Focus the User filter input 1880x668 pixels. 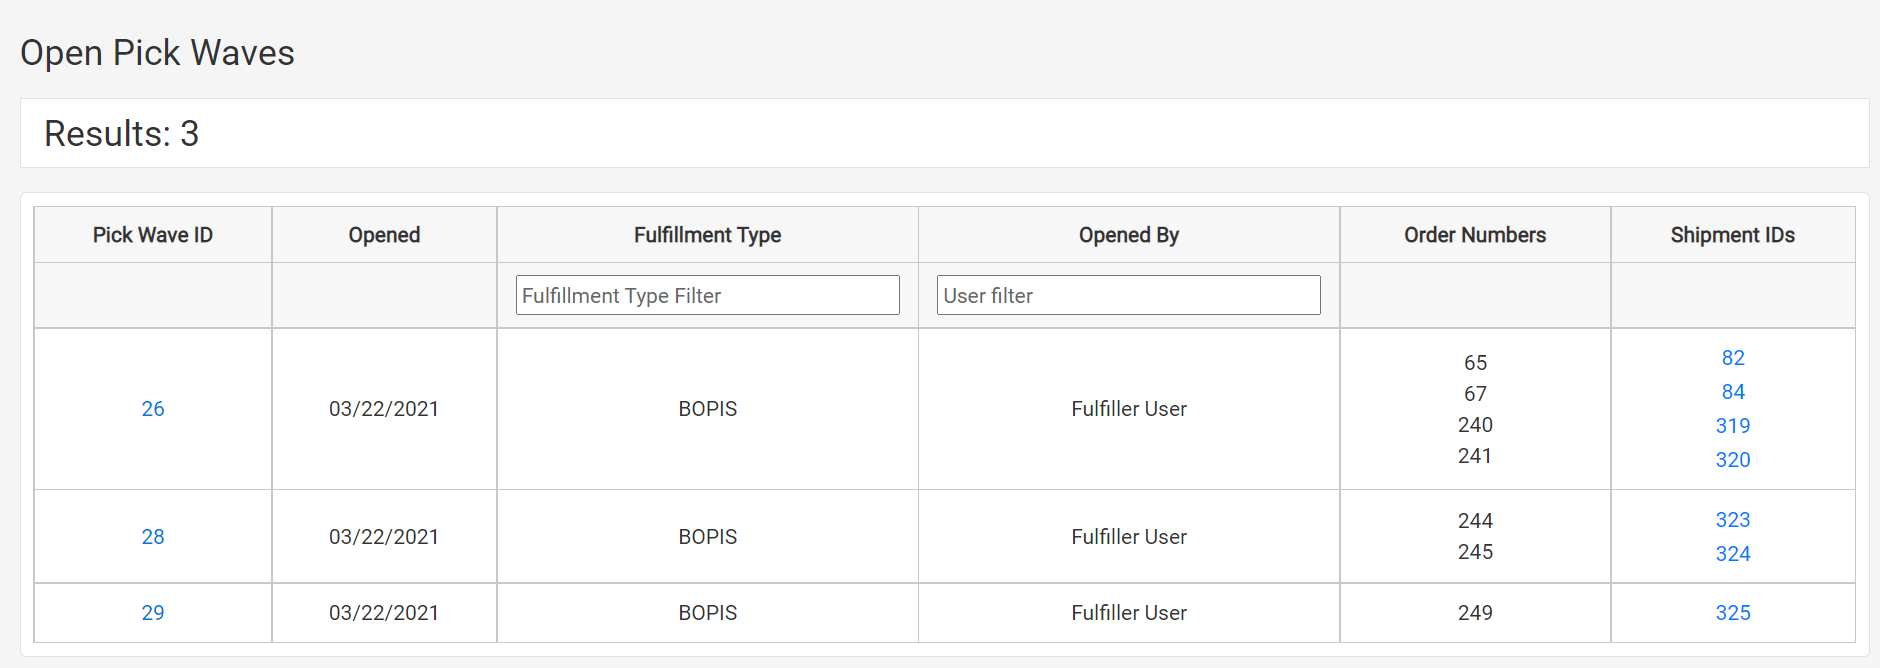click(1128, 296)
